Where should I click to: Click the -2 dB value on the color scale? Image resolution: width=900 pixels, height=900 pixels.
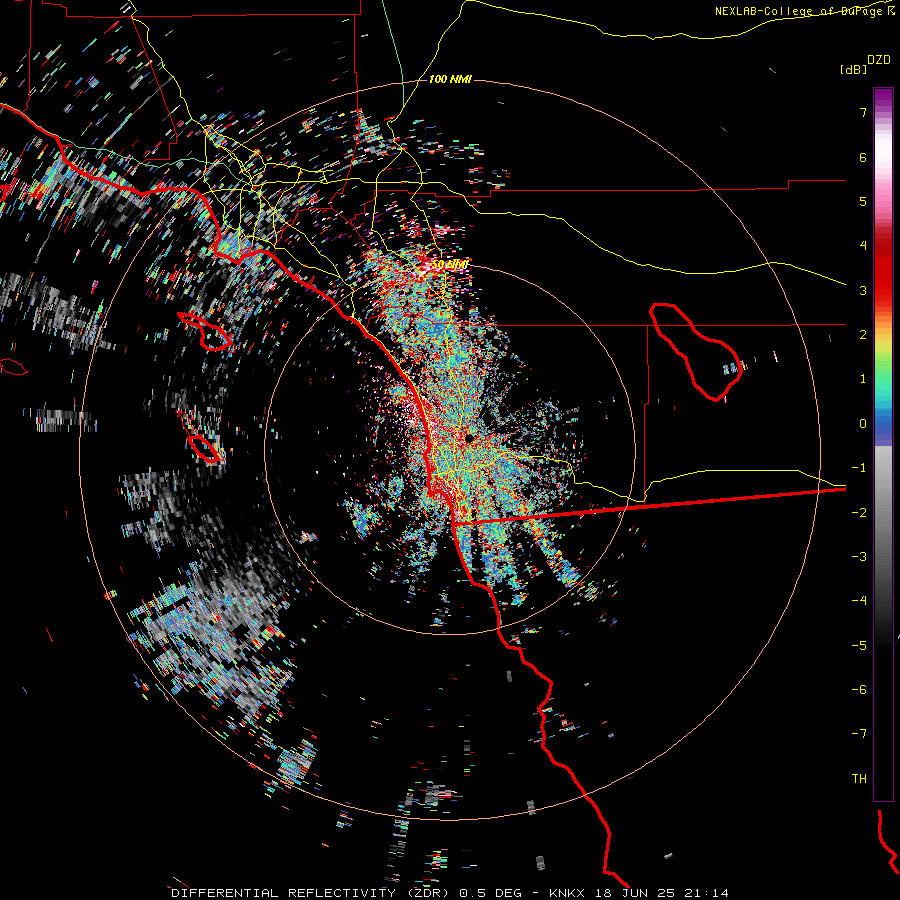(x=859, y=513)
